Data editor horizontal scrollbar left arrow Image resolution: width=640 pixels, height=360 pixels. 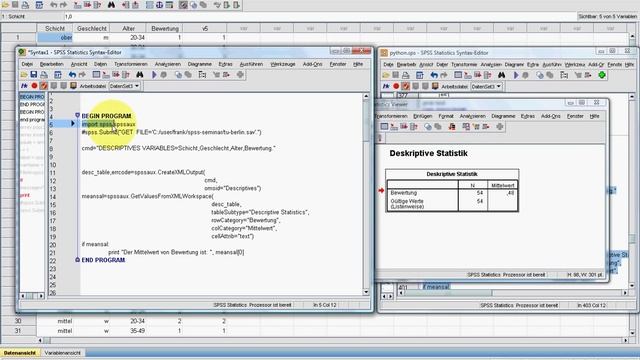pos(40,340)
